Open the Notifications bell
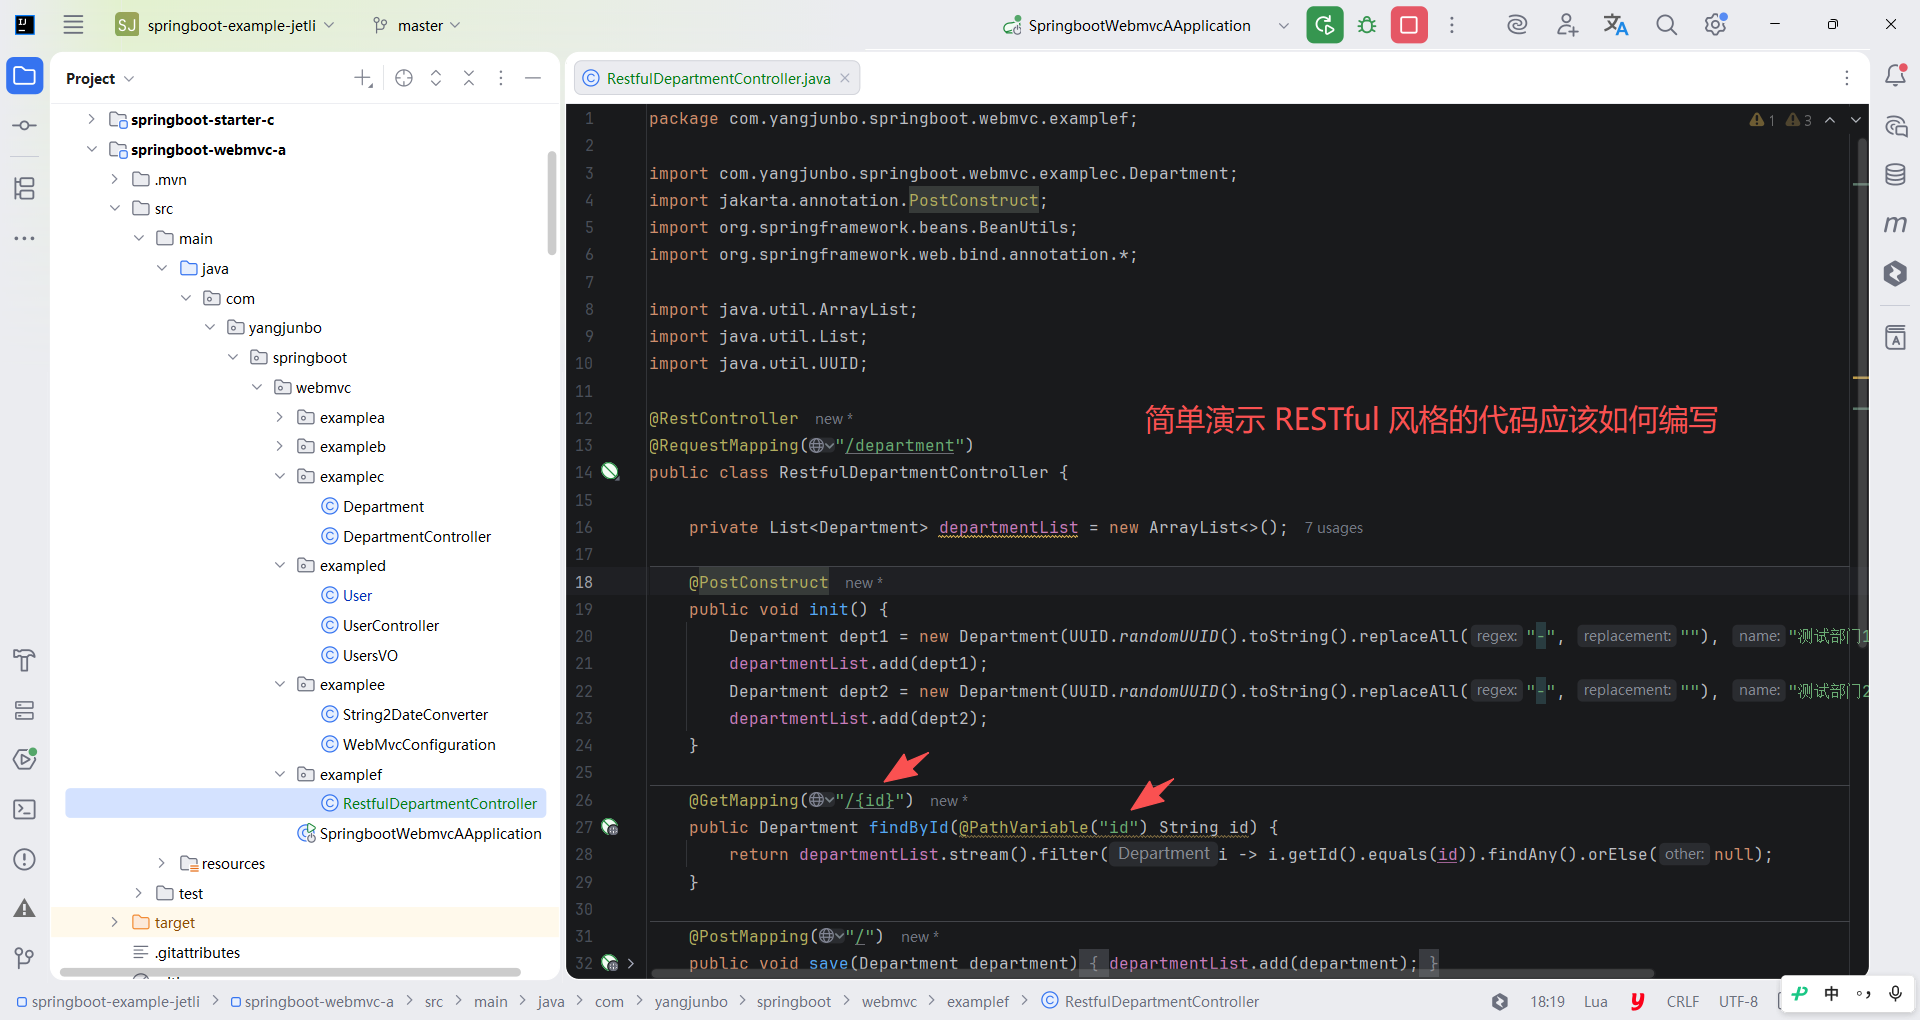Image resolution: width=1920 pixels, height=1020 pixels. (x=1895, y=75)
